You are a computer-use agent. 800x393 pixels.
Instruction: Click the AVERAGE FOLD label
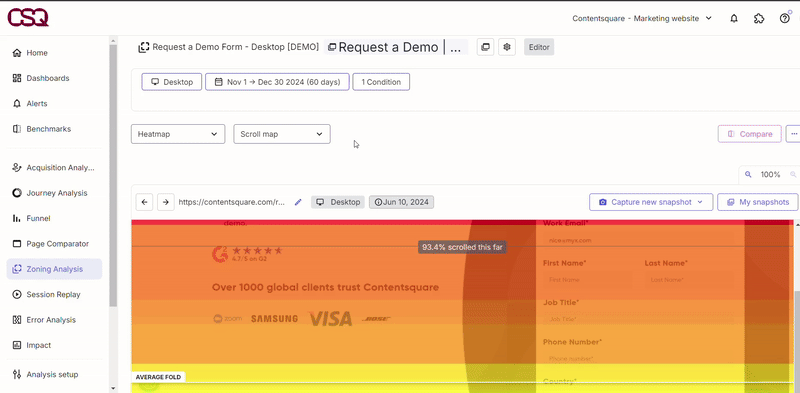158,377
